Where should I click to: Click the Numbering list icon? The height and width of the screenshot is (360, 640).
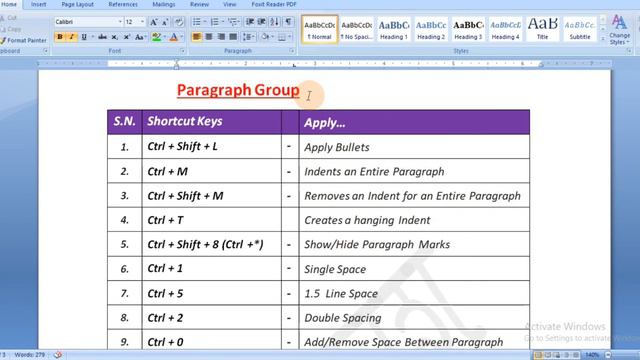tap(214, 22)
